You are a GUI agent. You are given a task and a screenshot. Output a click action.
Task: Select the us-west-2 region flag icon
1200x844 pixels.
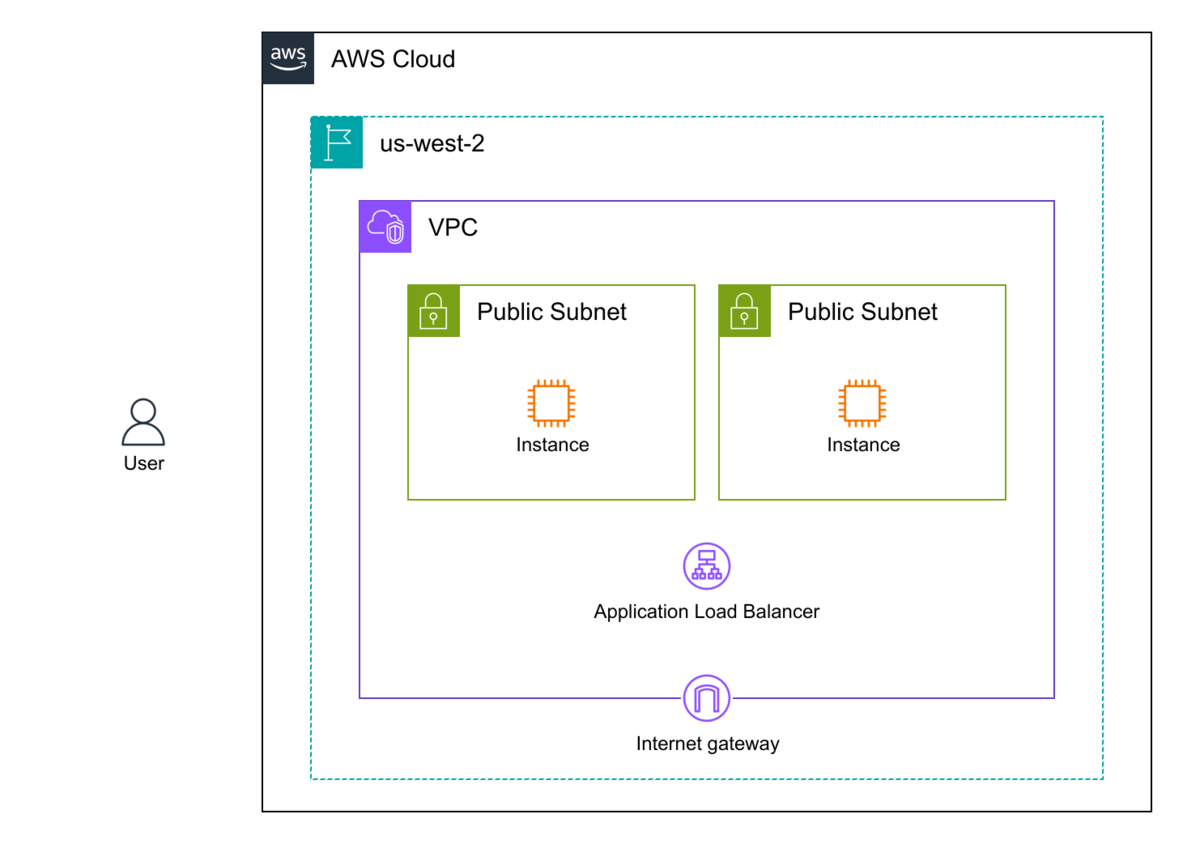(x=337, y=142)
